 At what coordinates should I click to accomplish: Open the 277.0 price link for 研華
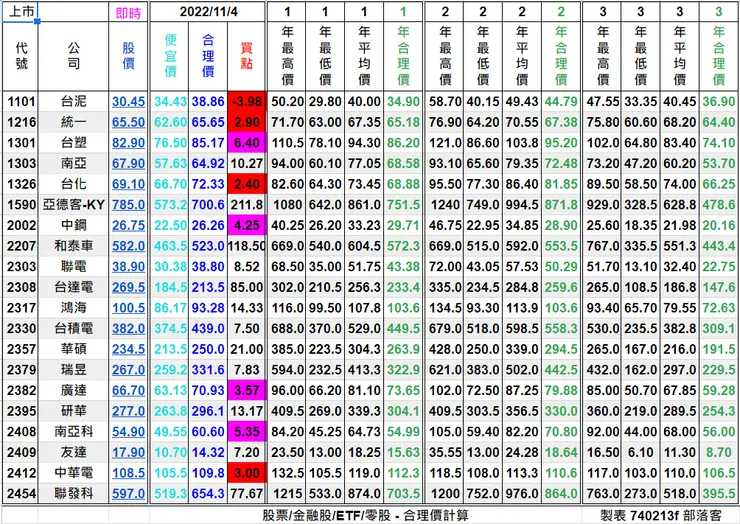[128, 411]
